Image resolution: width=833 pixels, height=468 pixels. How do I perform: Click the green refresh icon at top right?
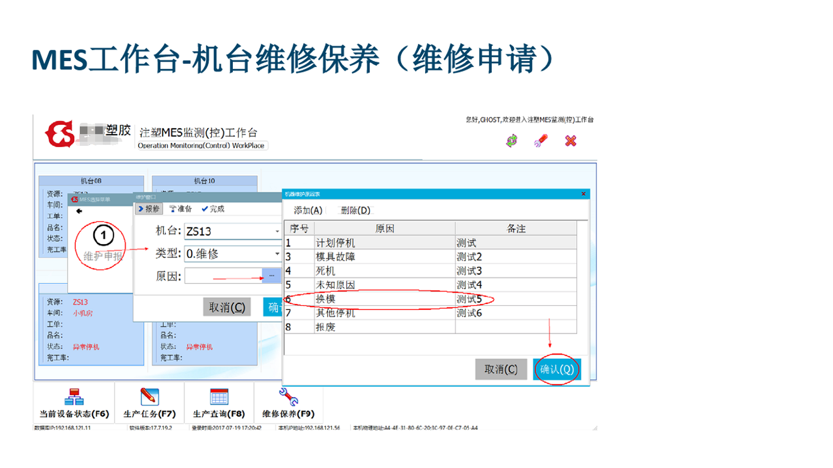point(512,141)
